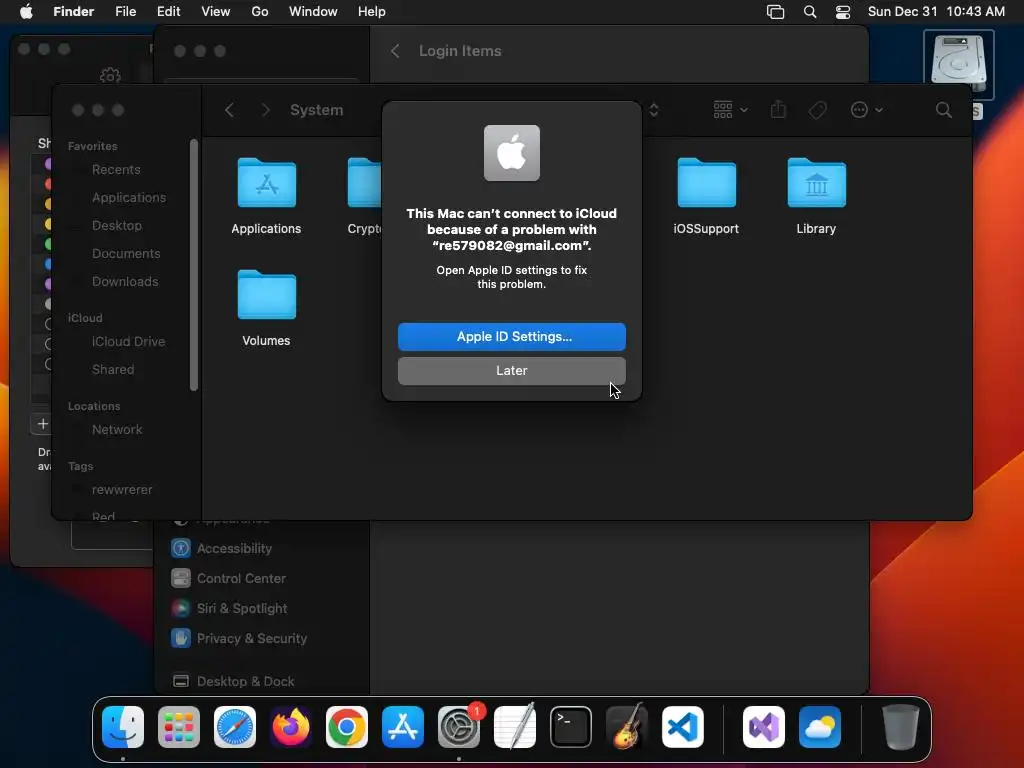This screenshot has height=768, width=1024.
Task: Open Stage Manager menu bar icon
Action: [775, 12]
